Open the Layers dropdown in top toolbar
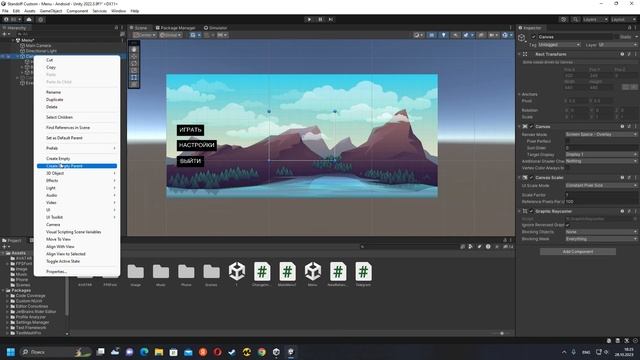640x360 pixels. (595, 19)
